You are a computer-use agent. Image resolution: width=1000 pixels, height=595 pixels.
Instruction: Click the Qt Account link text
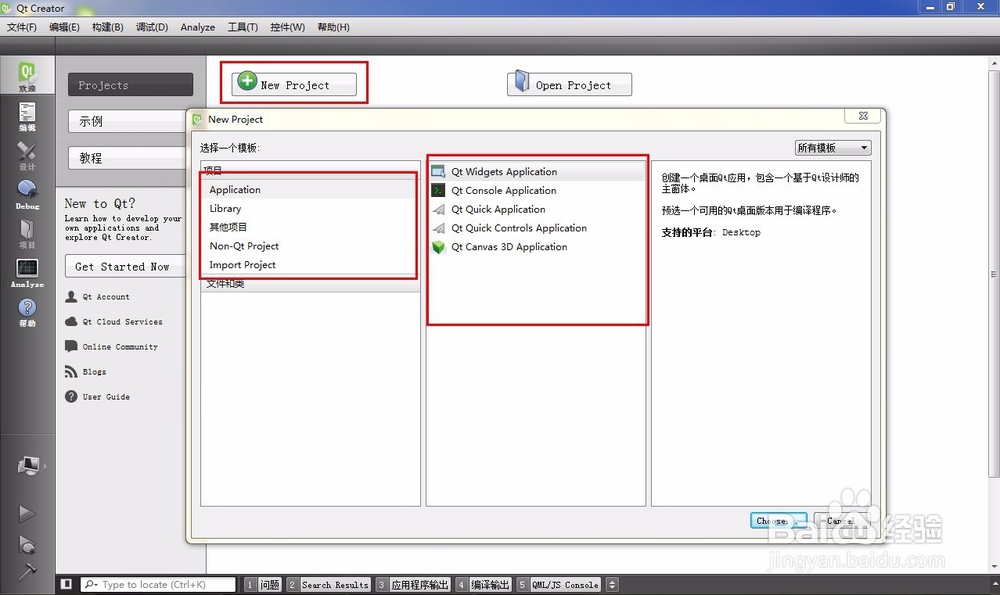click(106, 297)
